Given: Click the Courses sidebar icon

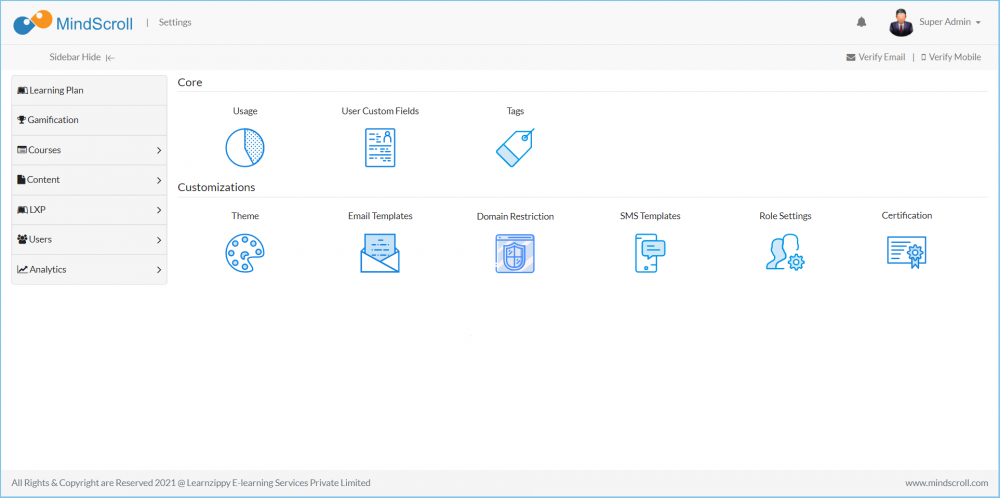Looking at the screenshot, I should pos(22,150).
